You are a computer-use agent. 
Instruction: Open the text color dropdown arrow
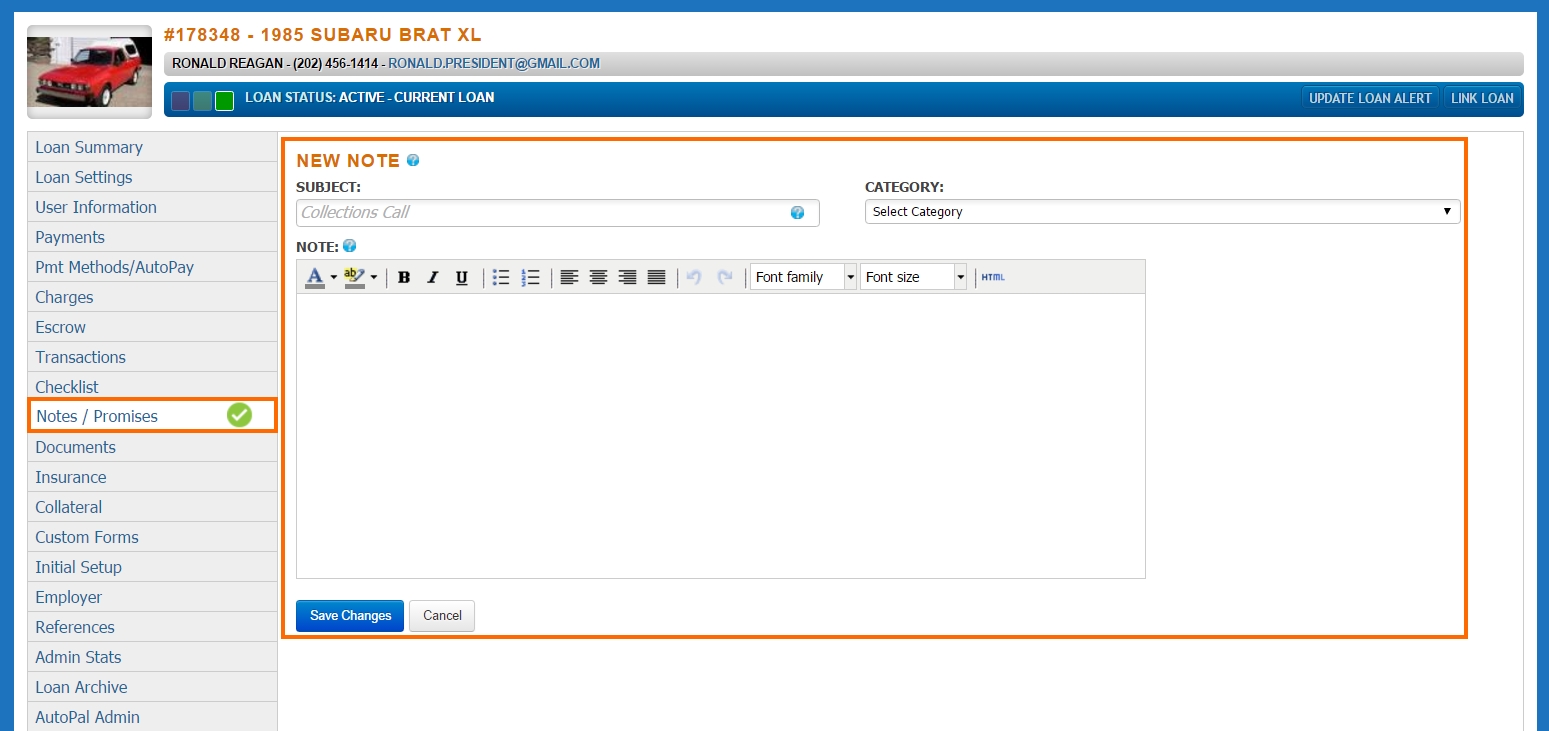tap(334, 277)
